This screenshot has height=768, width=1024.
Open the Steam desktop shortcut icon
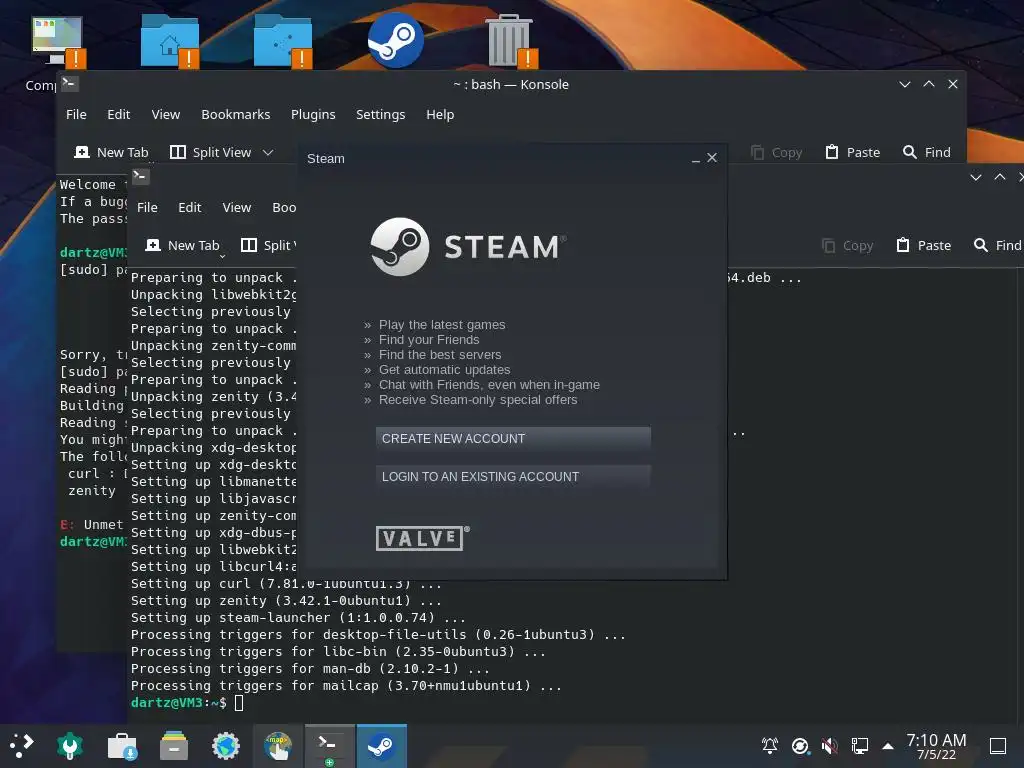coord(396,40)
